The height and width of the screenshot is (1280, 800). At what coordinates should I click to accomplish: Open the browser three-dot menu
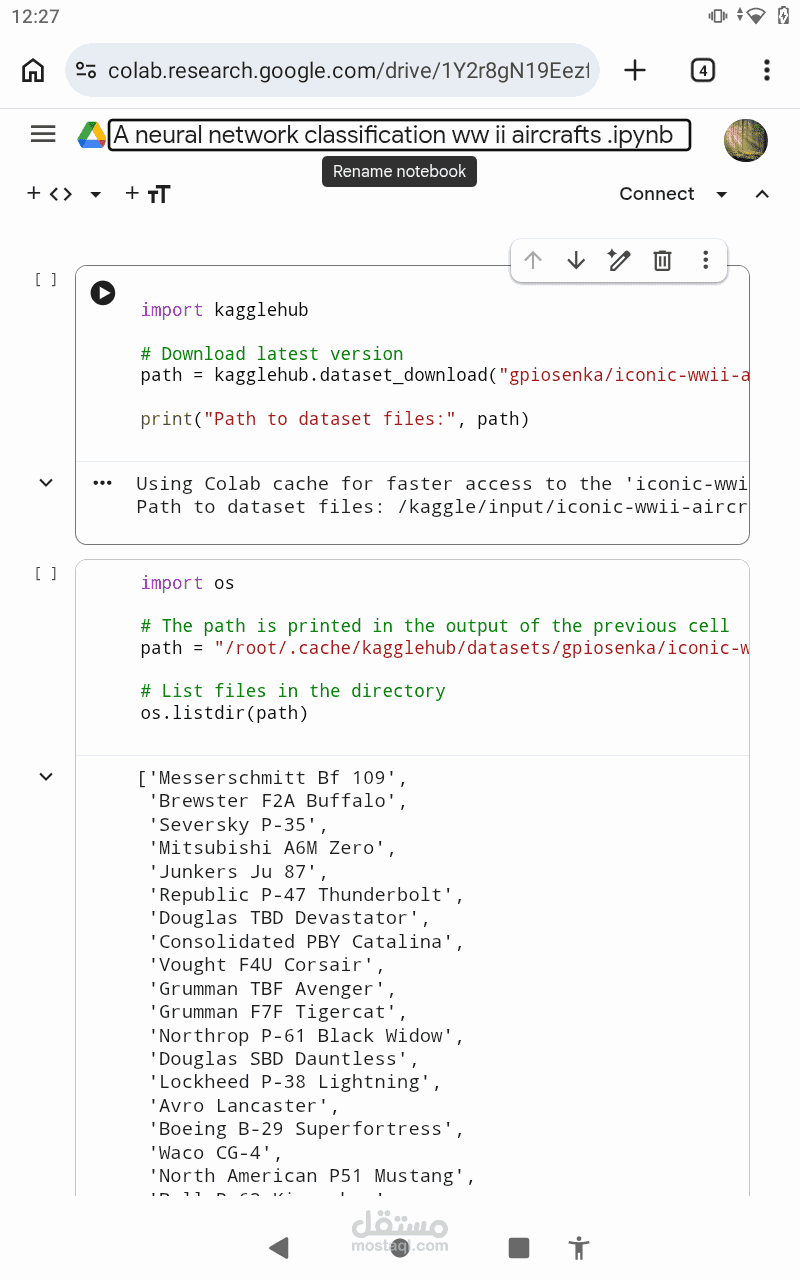[x=766, y=70]
